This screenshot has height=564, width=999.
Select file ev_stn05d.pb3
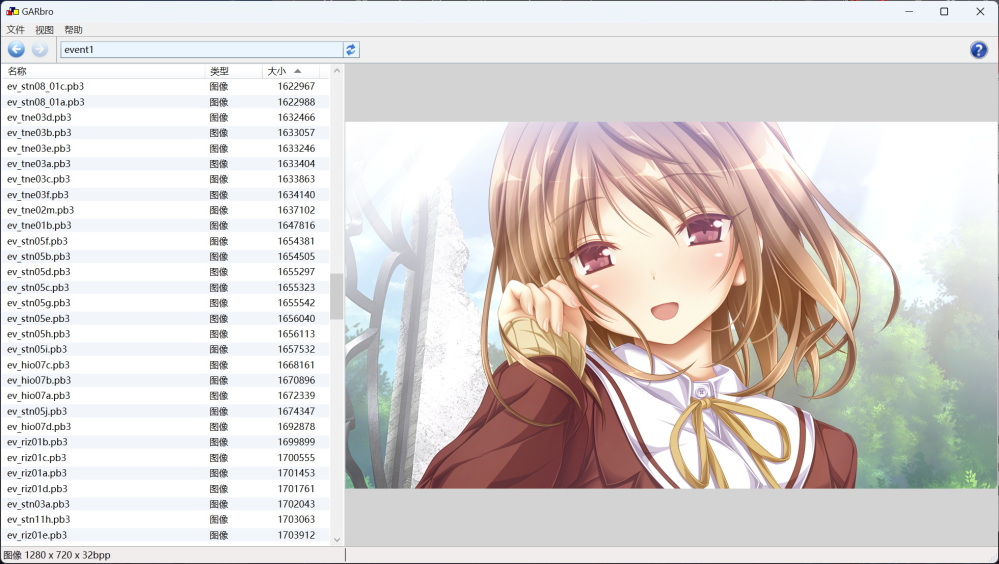165,272
